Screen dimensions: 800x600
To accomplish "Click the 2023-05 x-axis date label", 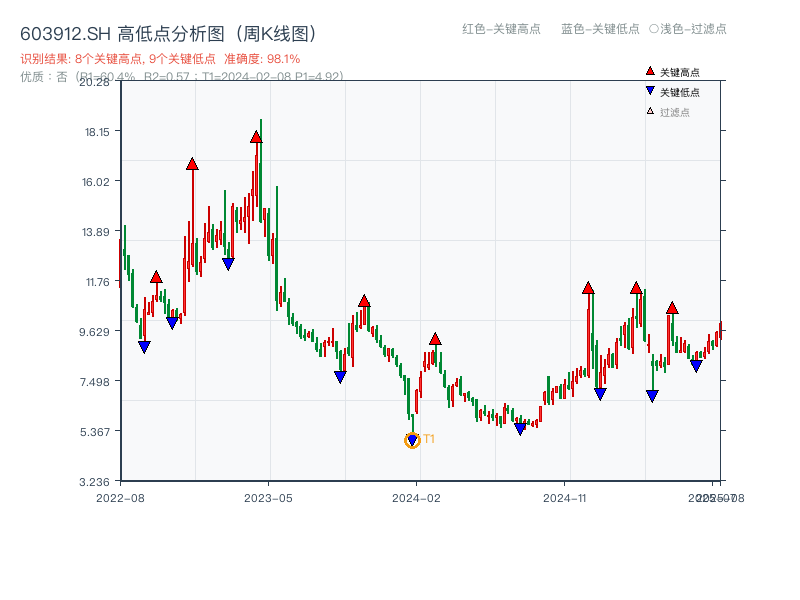I will pos(268,498).
